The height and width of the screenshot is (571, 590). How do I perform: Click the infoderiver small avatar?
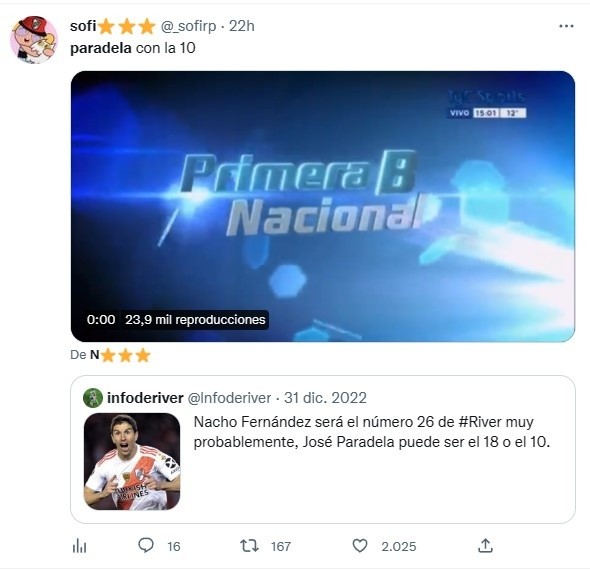93,398
